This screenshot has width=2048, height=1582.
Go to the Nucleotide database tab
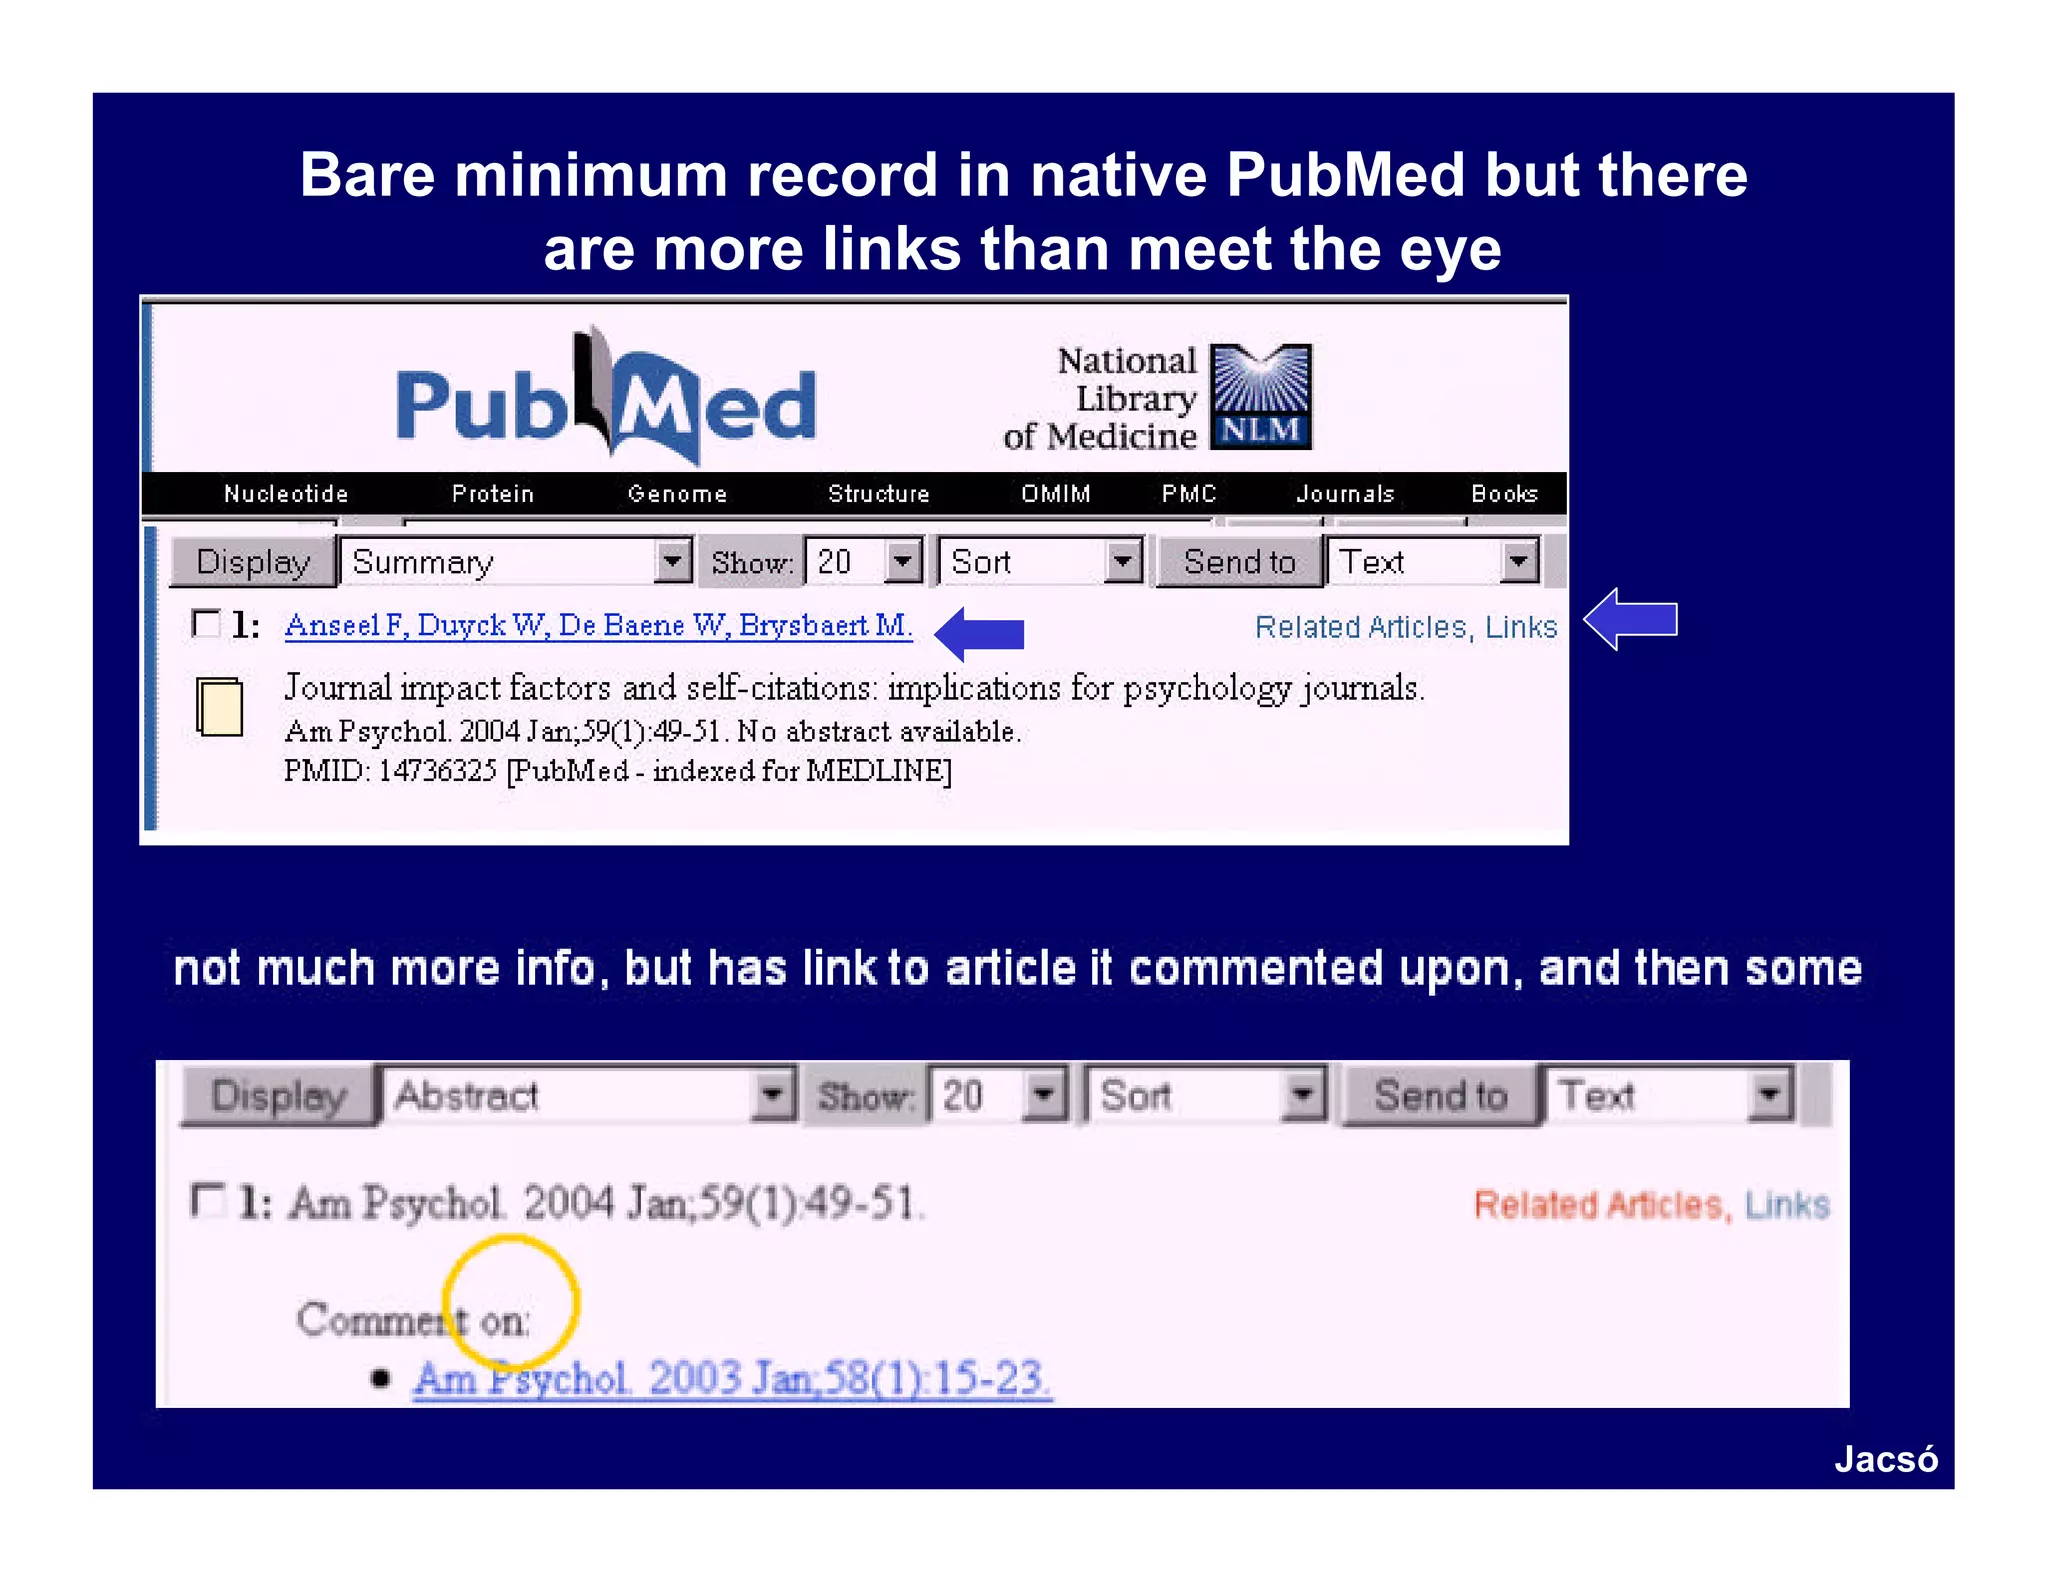point(286,493)
